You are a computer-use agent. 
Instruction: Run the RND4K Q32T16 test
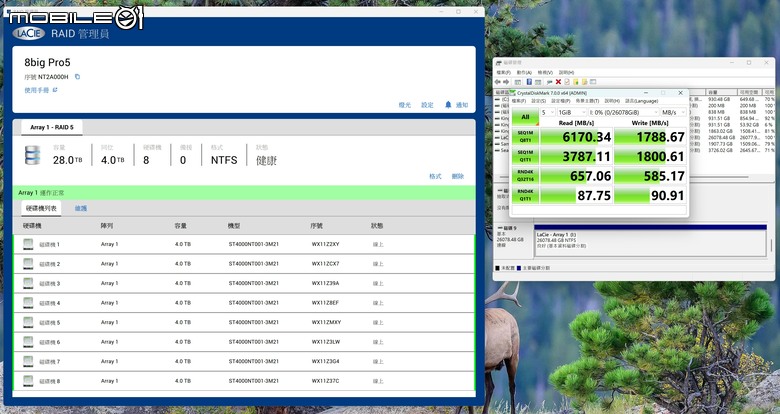pyautogui.click(x=525, y=175)
